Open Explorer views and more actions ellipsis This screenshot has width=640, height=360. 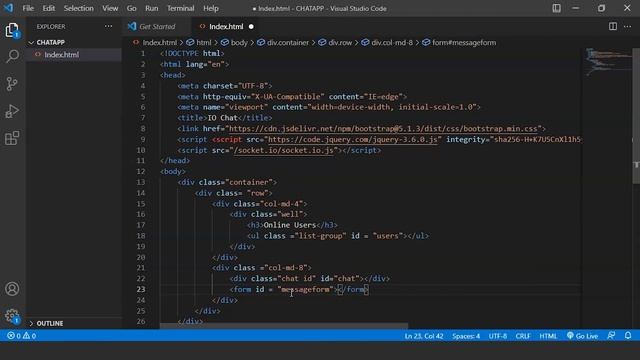[x=108, y=27]
